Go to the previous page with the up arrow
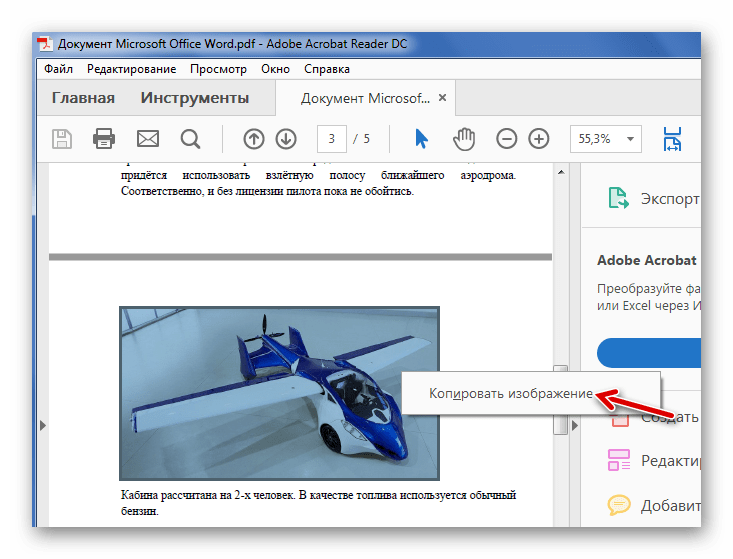 tap(254, 139)
